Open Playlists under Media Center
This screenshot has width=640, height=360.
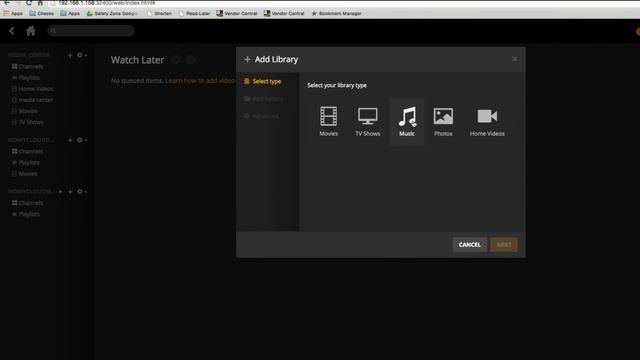[25, 78]
